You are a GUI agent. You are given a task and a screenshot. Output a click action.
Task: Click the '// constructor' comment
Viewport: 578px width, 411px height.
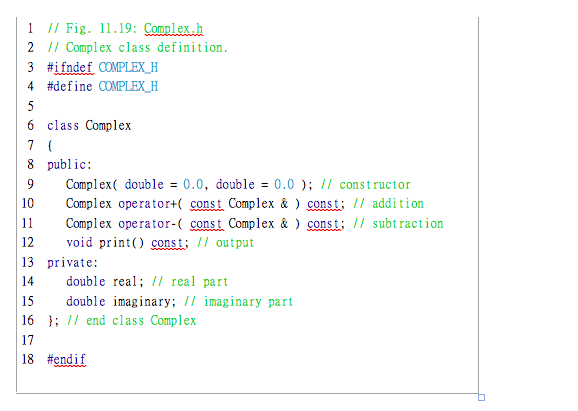tap(366, 185)
